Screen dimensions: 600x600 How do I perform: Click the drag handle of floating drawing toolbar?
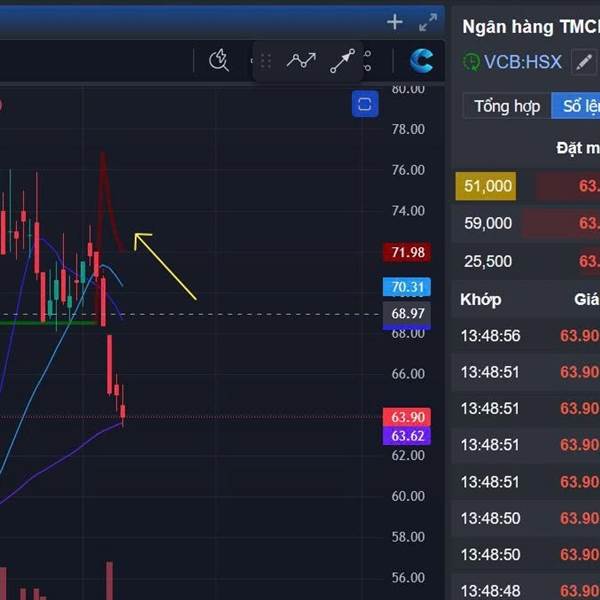point(266,61)
